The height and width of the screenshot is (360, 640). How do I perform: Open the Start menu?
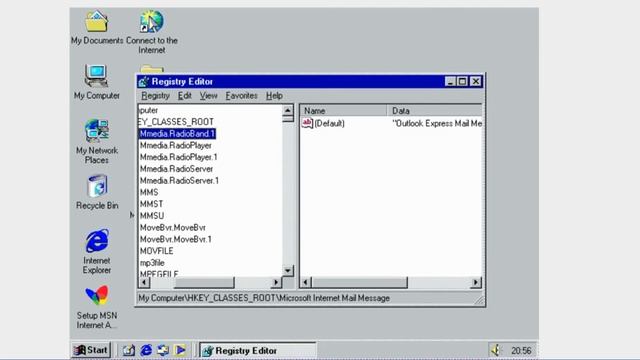click(91, 350)
